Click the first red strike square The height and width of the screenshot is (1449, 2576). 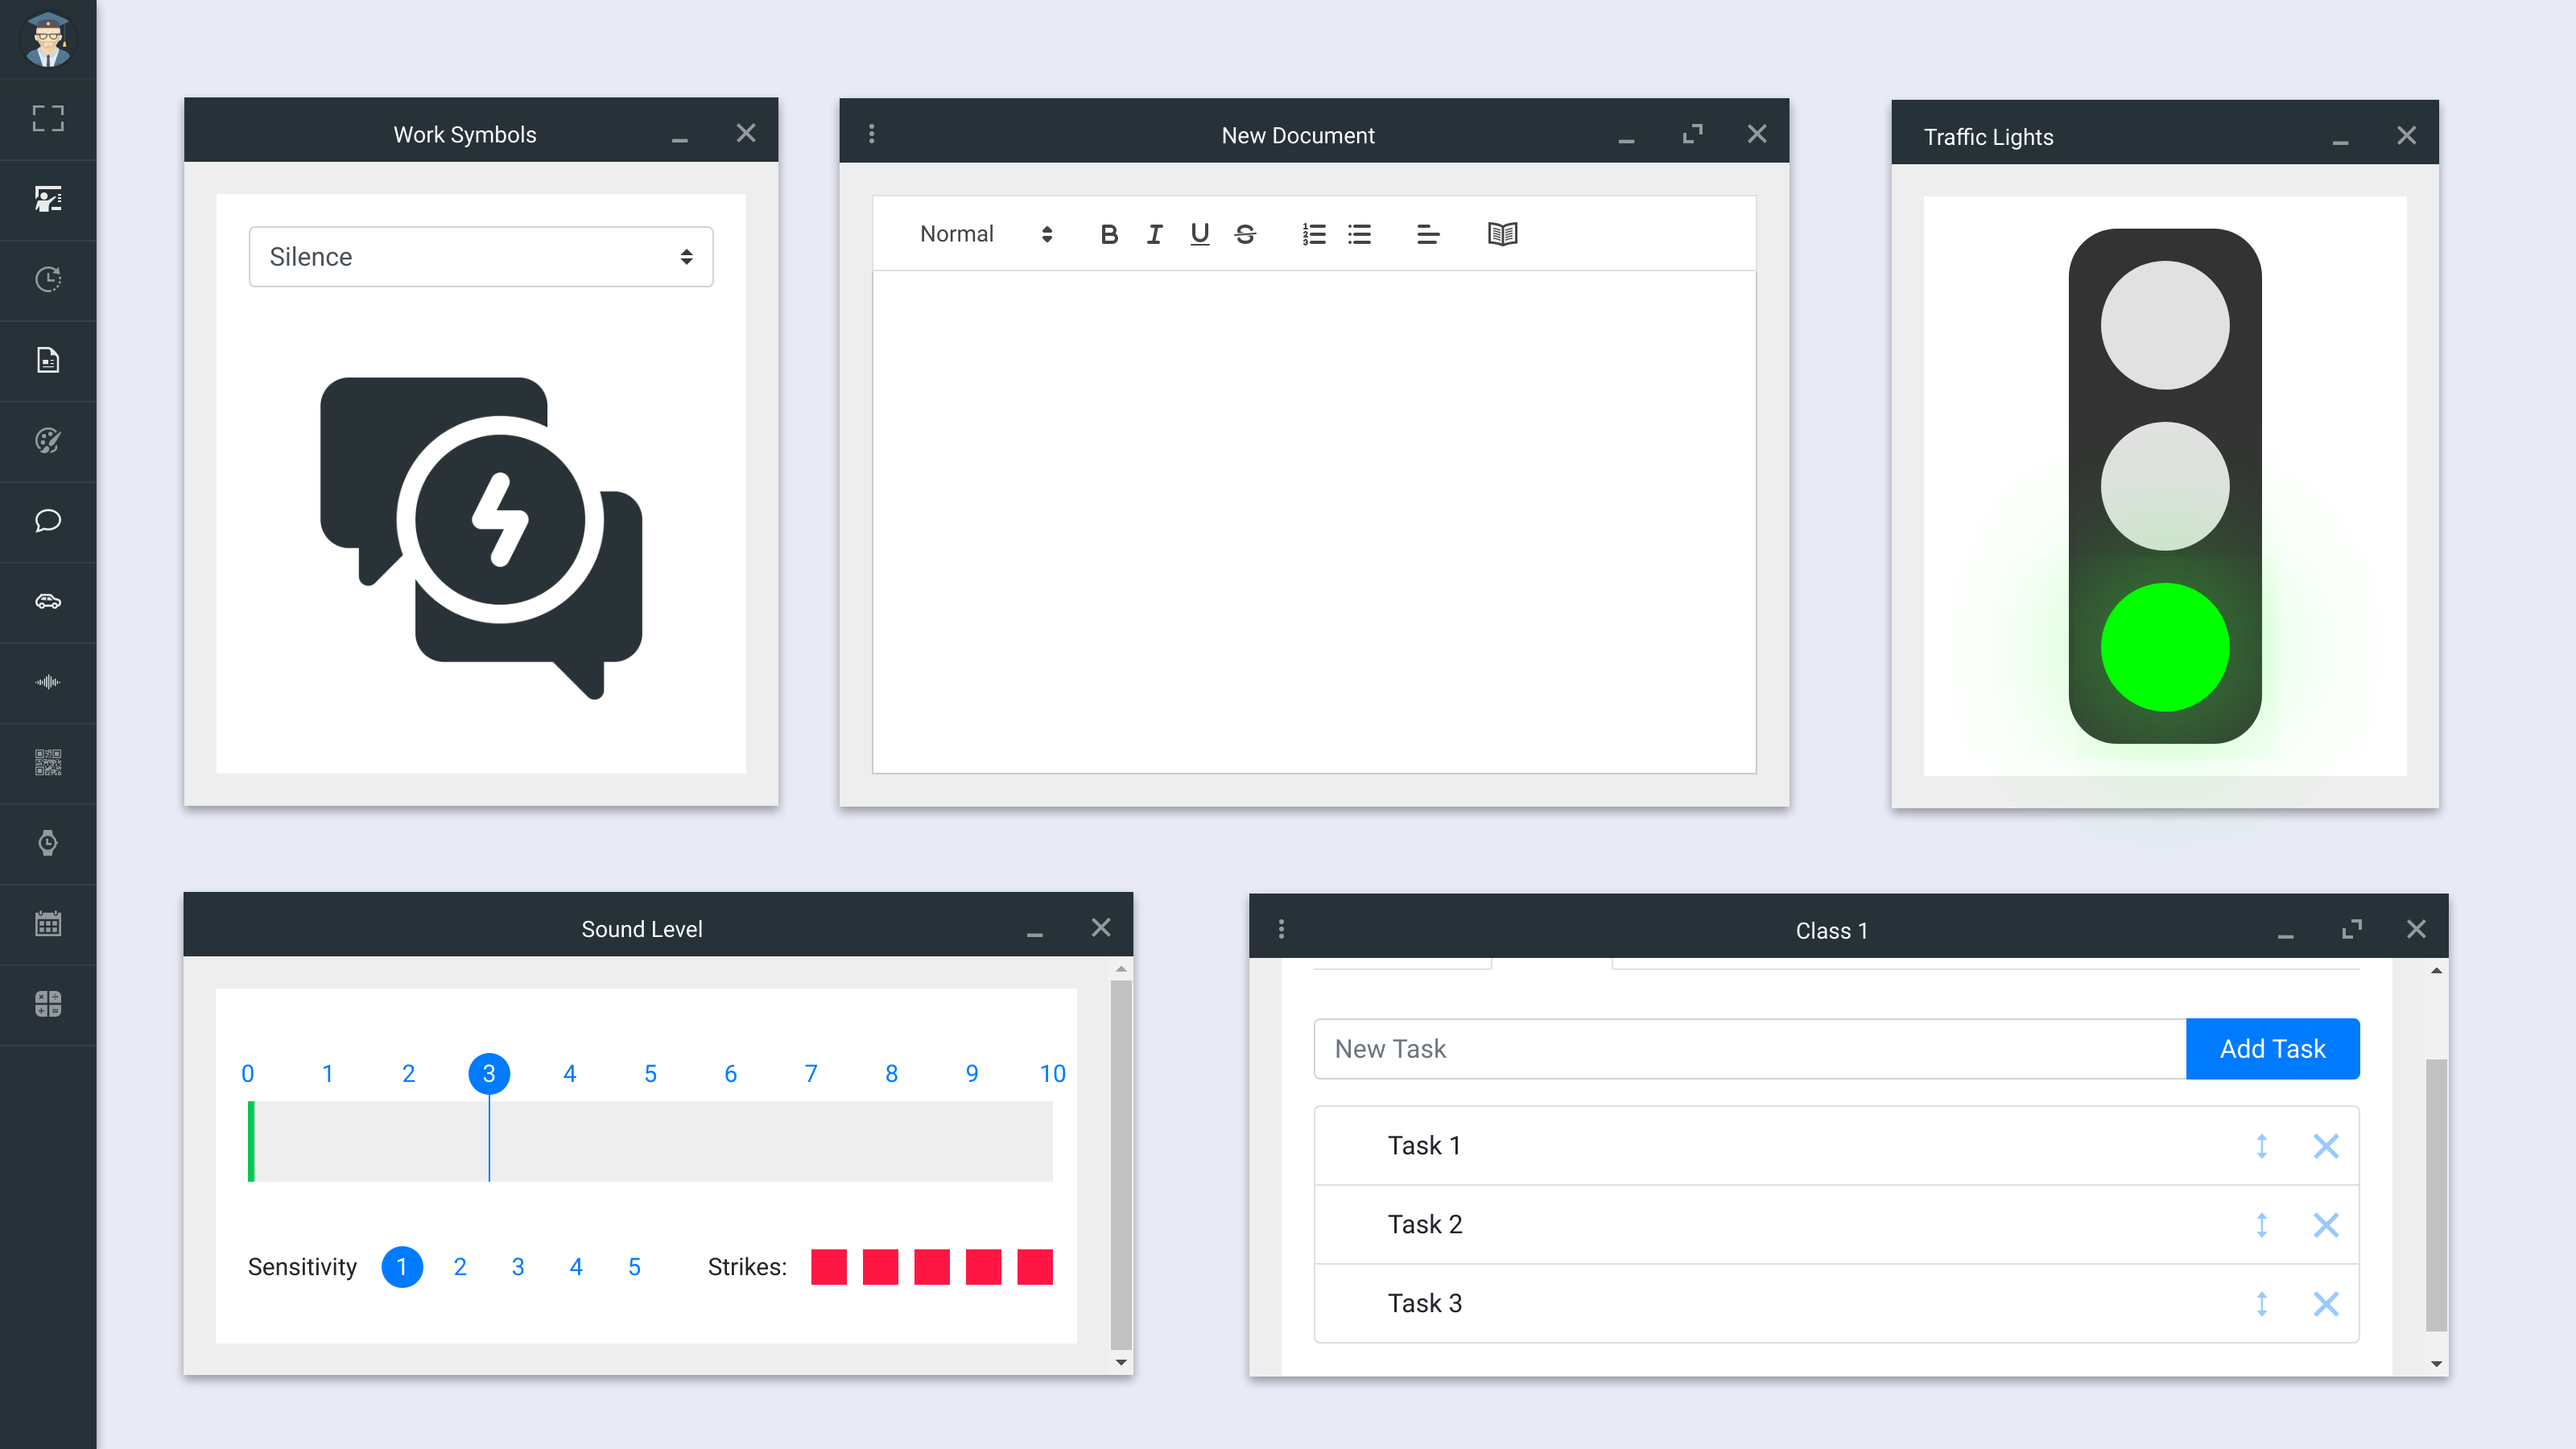829,1267
